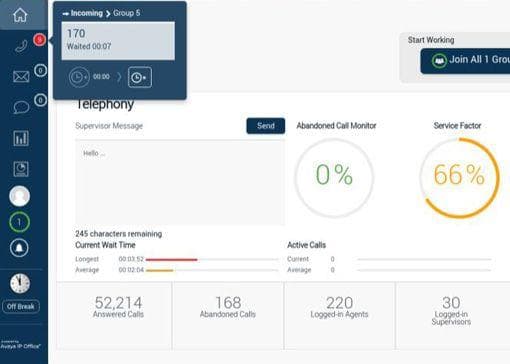Send the supervisor message
This screenshot has width=510, height=364.
pos(266,126)
